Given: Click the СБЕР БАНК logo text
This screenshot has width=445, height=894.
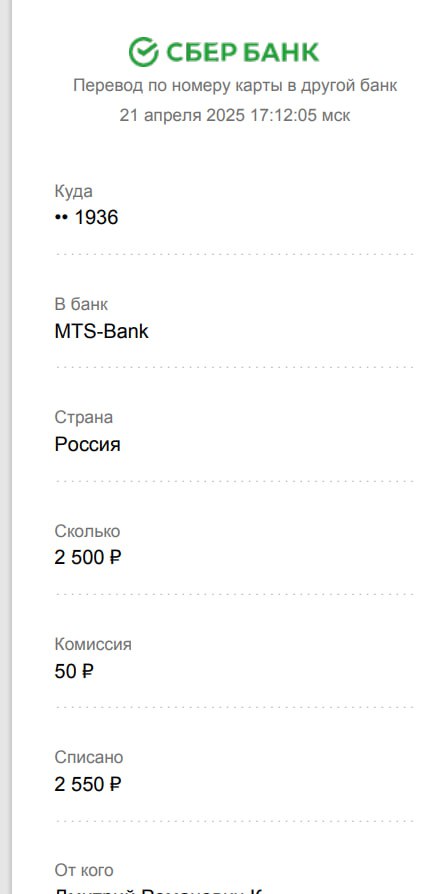Looking at the screenshot, I should tap(242, 52).
